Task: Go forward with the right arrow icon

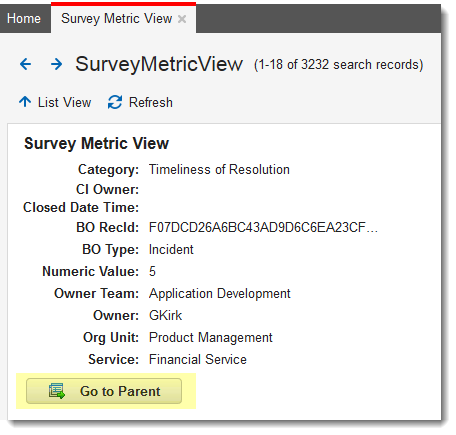Action: pos(56,64)
